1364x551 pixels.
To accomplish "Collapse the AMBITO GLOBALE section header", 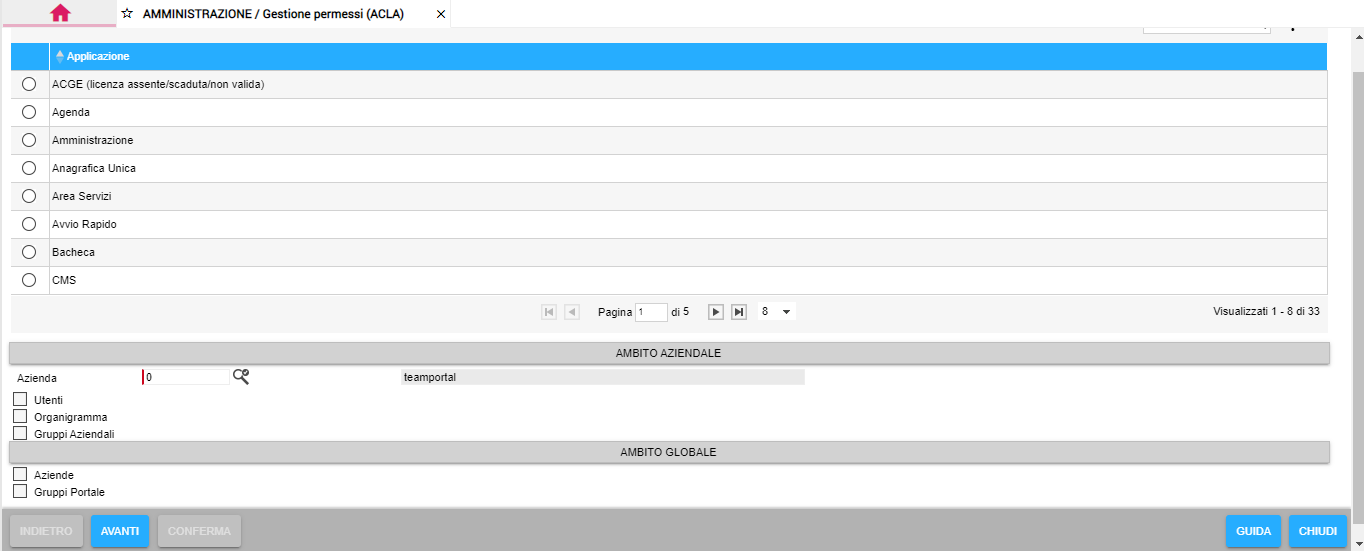I will pyautogui.click(x=669, y=452).
